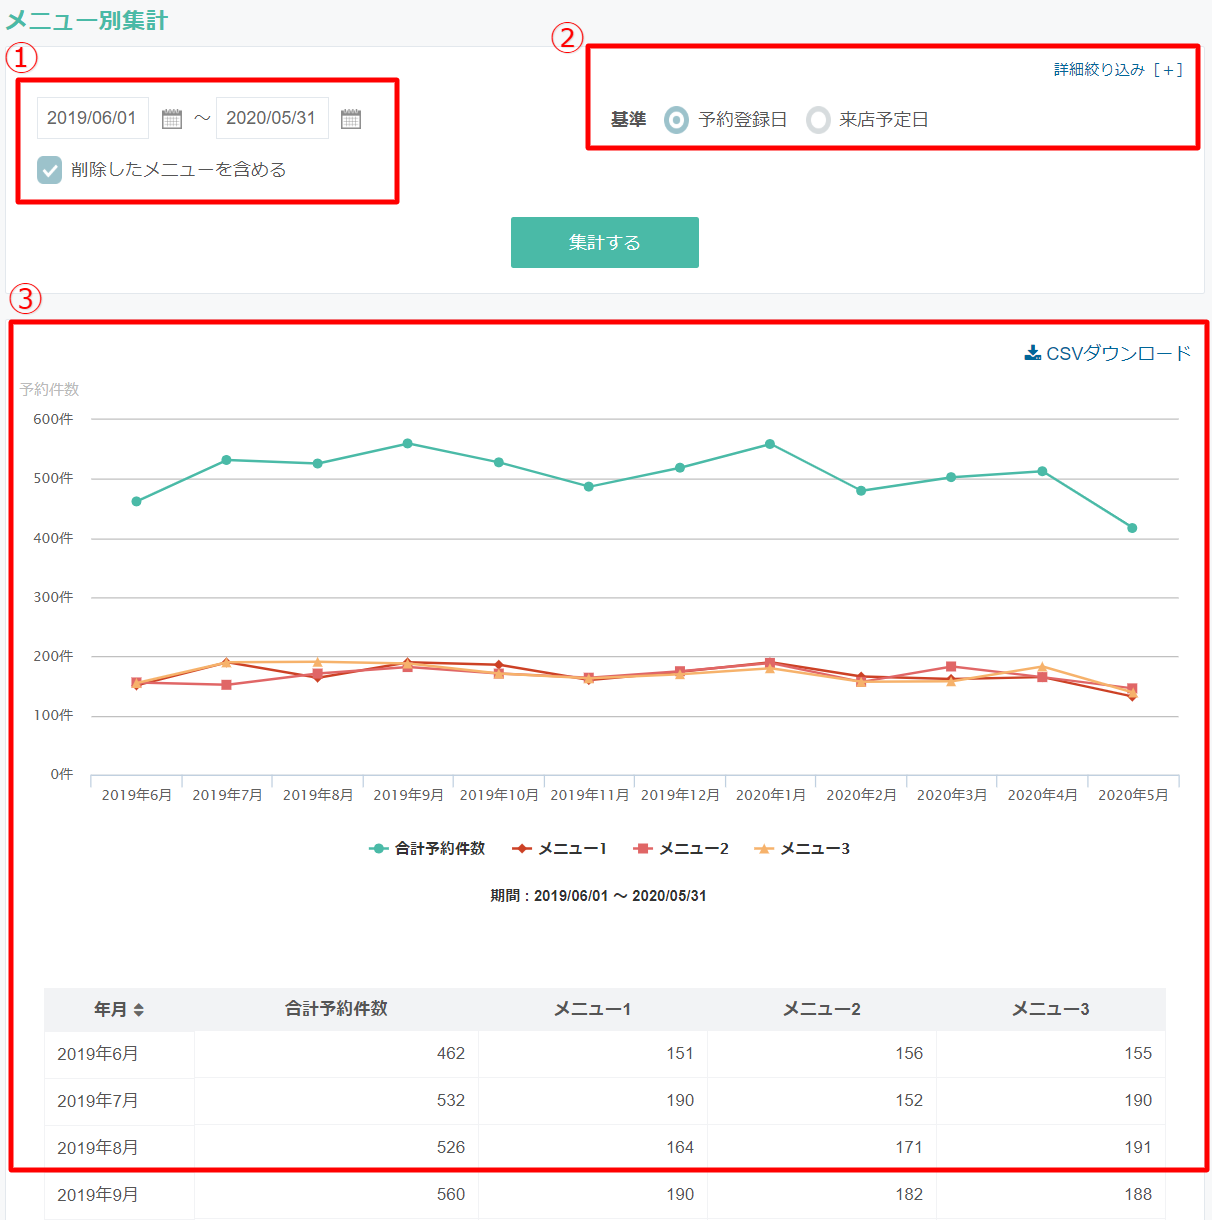Viewport: 1212px width, 1220px height.
Task: Click the メニュー2 table column header
Action: coord(821,1009)
